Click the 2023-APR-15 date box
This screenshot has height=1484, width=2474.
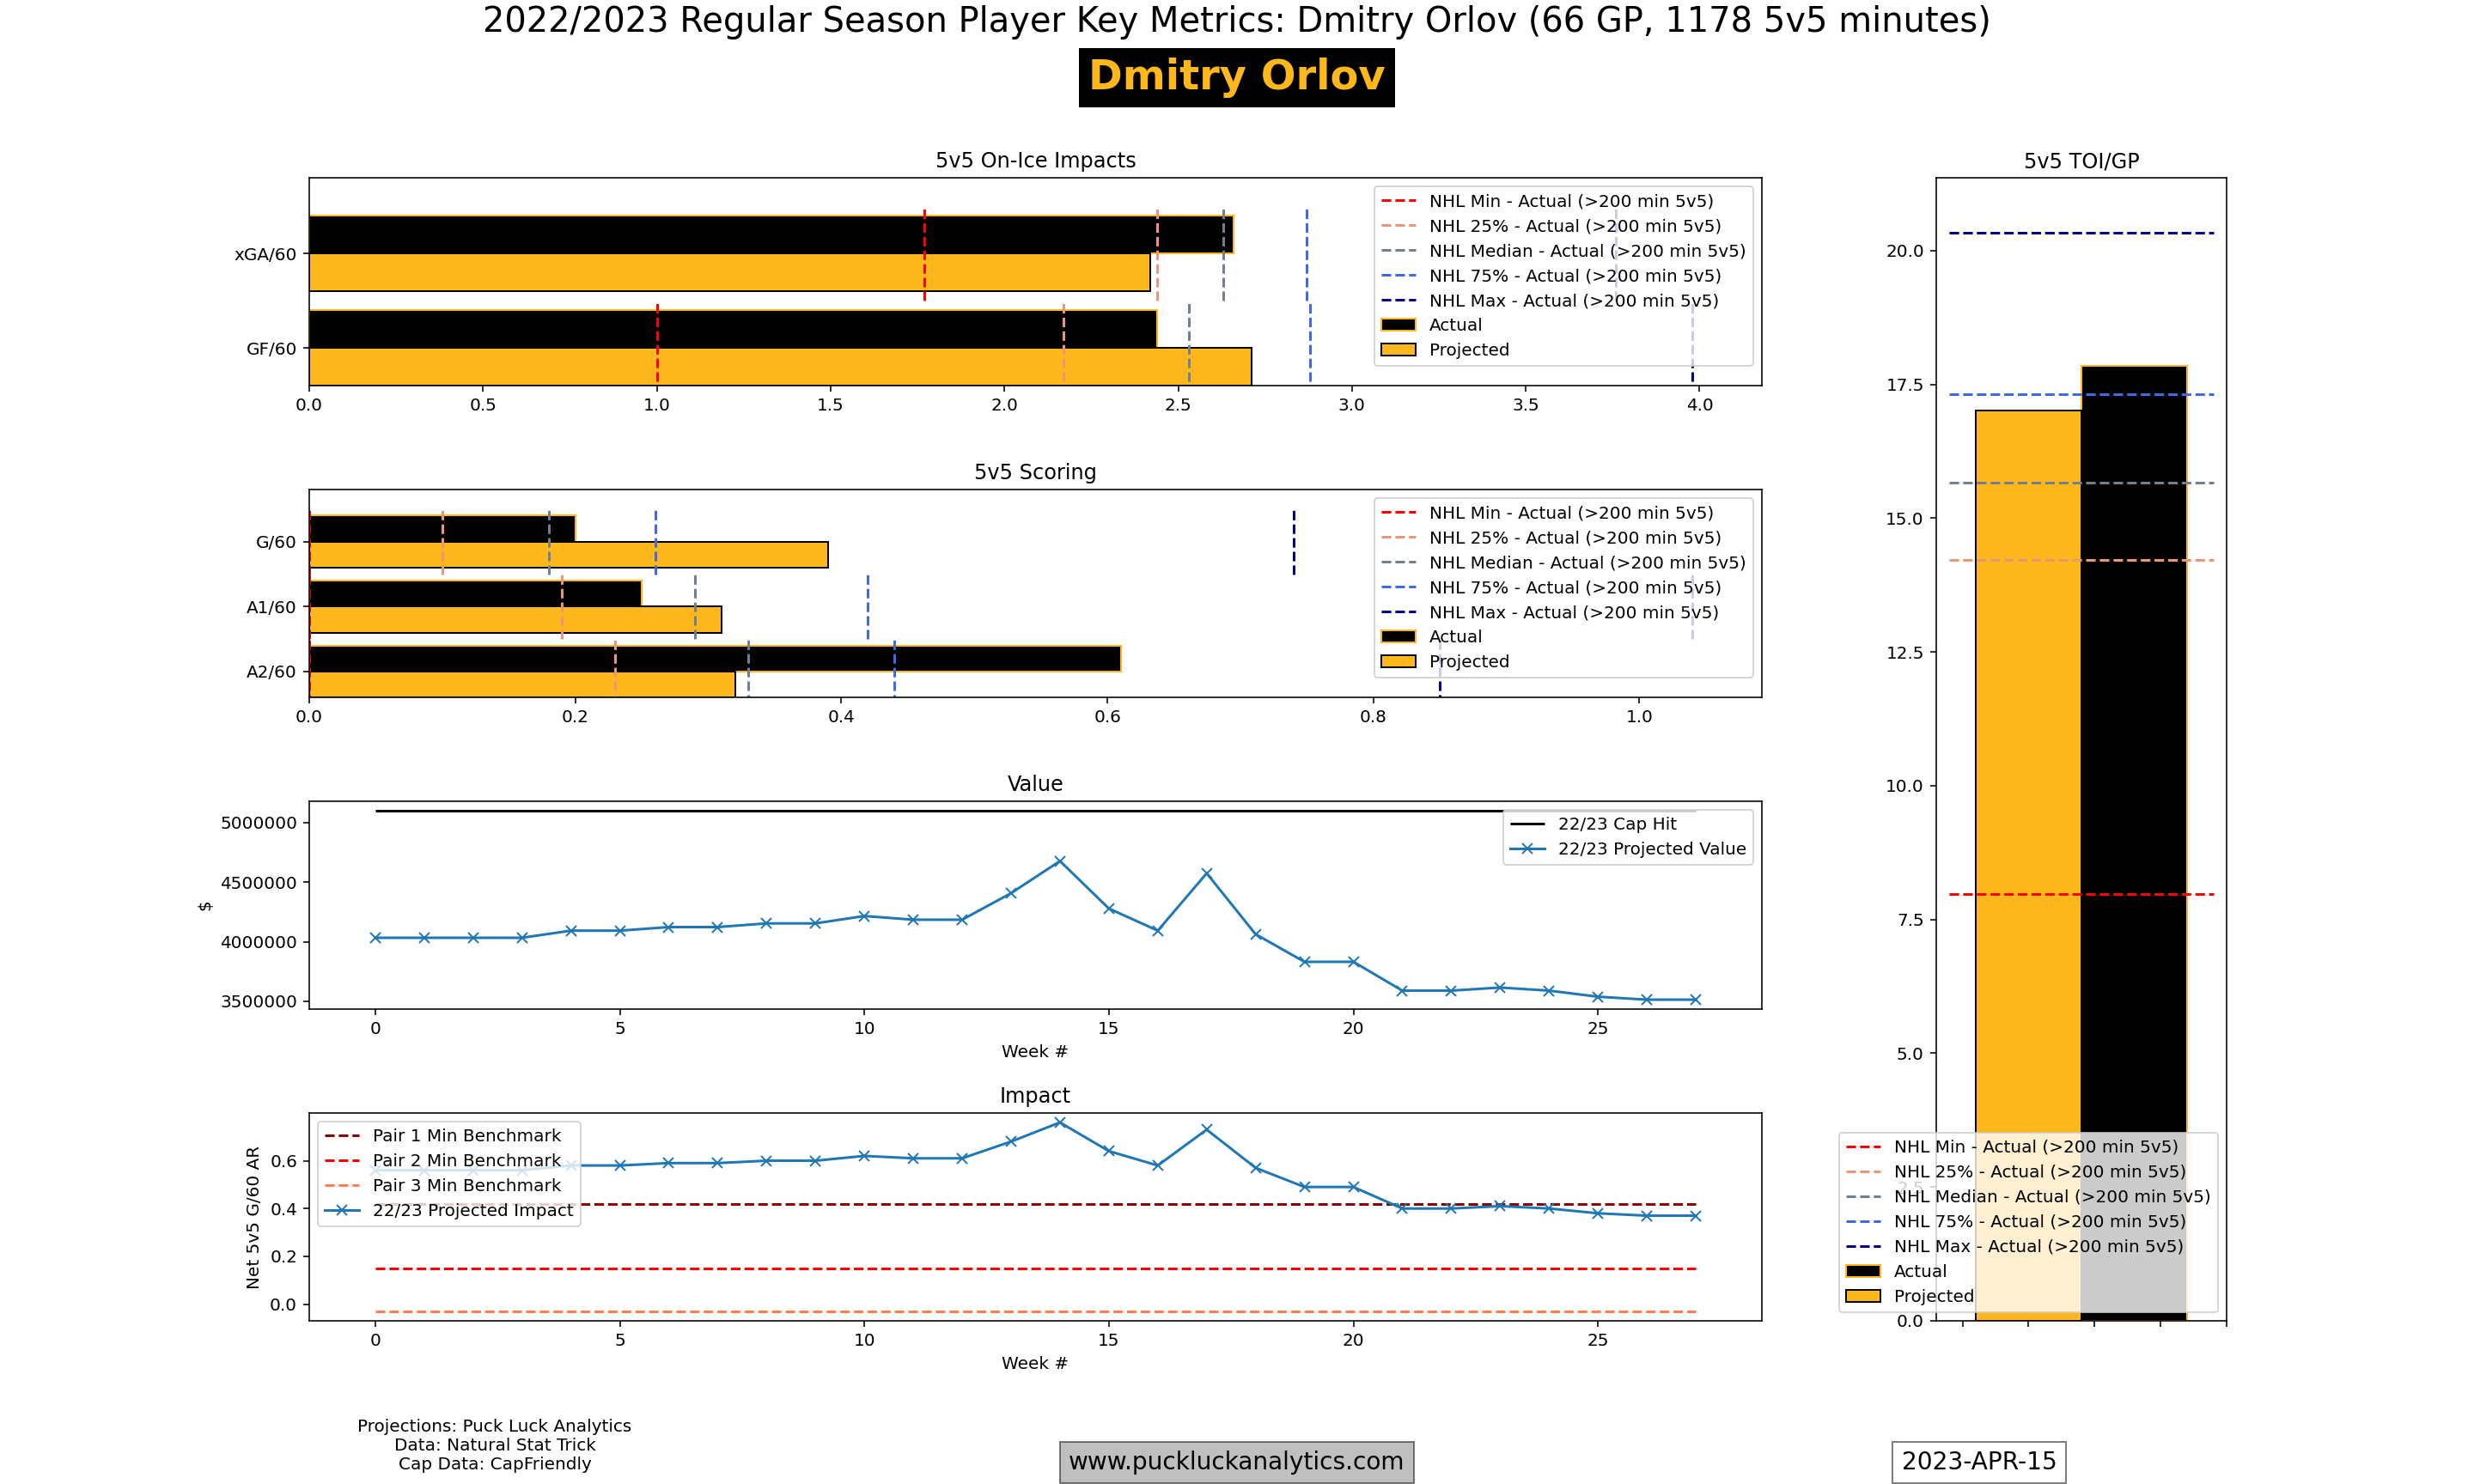click(x=1979, y=1462)
